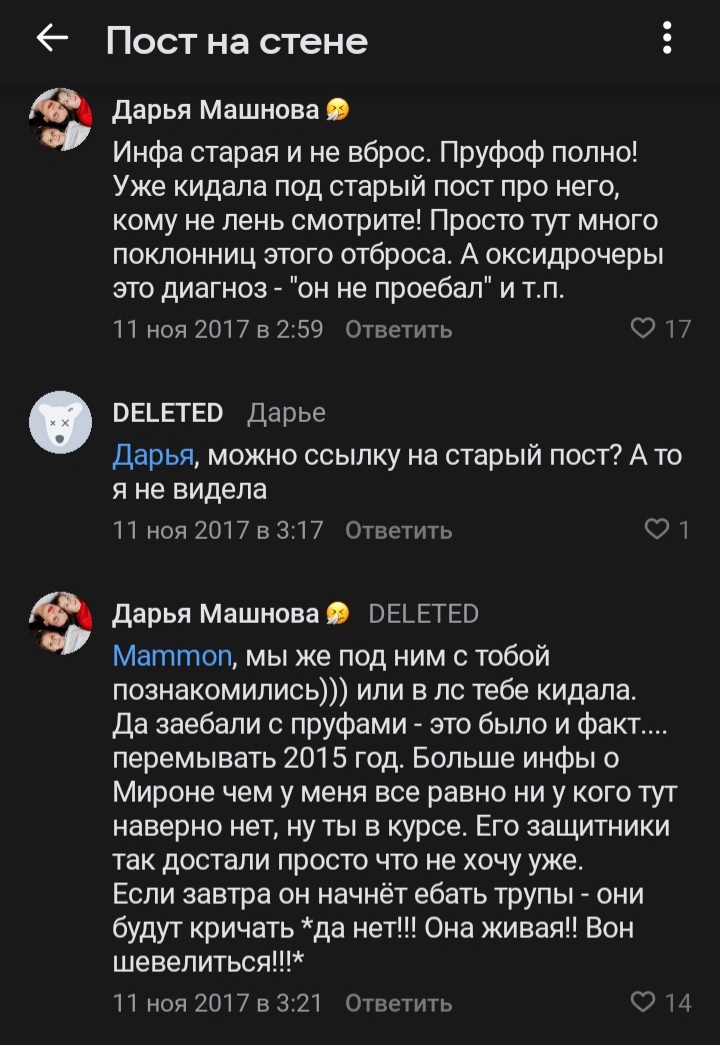Open the blue Дарья mention link
Viewport: 720px width, 1045px height.
pyautogui.click(x=153, y=457)
